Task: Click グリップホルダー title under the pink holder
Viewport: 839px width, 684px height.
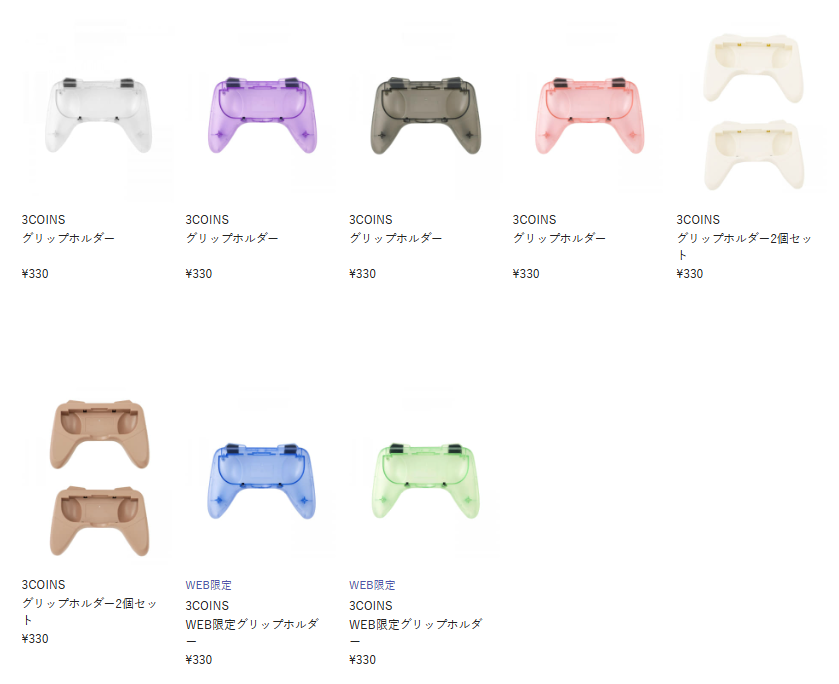Action: pos(559,238)
